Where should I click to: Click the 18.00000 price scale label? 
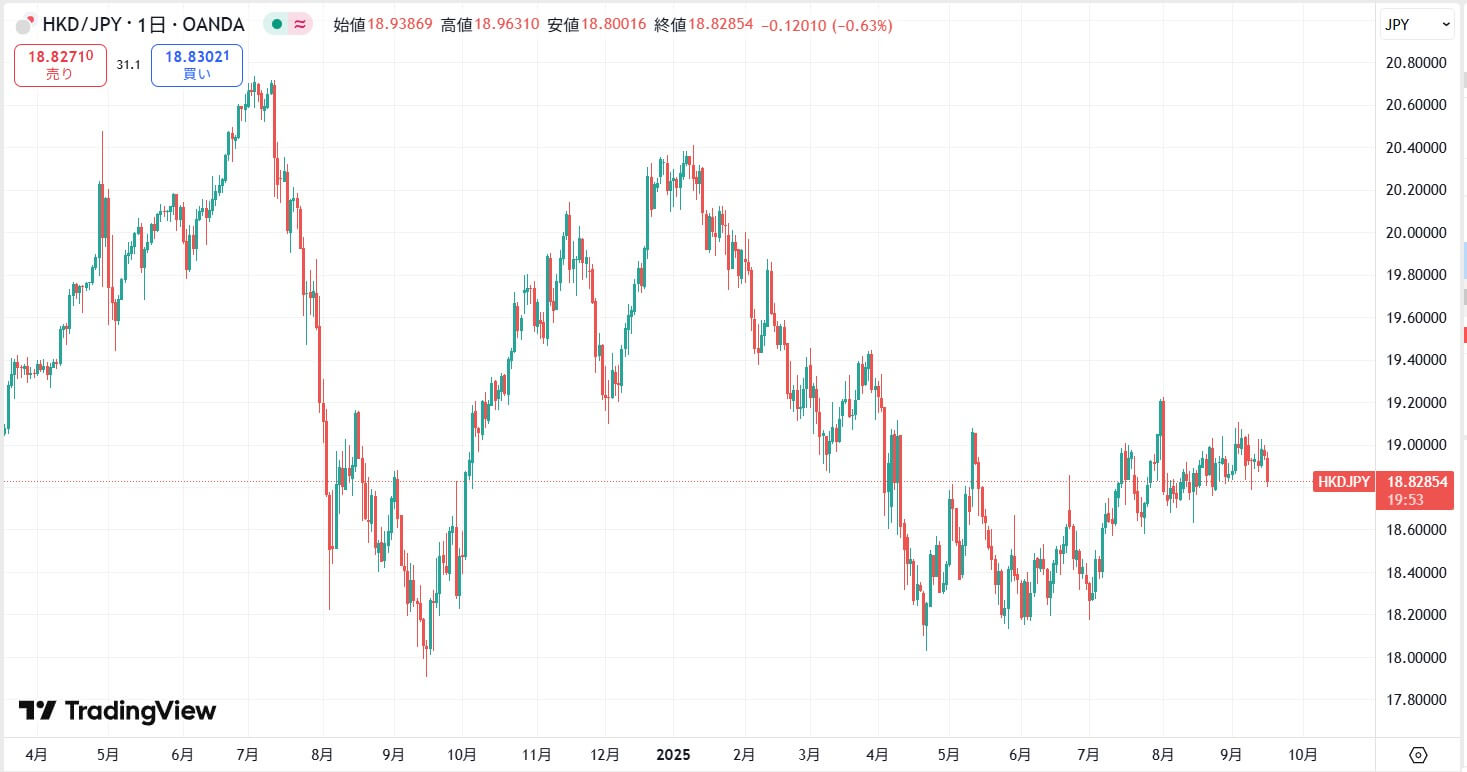pyautogui.click(x=1414, y=658)
